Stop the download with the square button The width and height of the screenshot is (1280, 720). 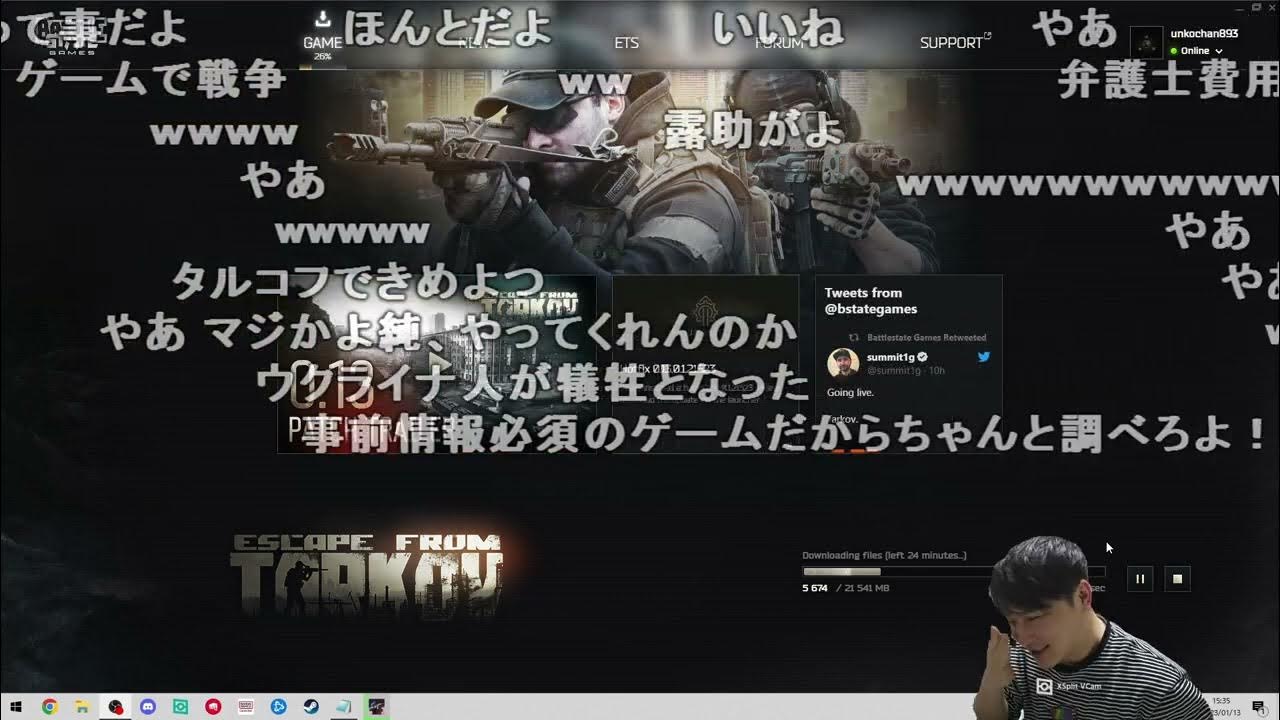pos(1178,579)
